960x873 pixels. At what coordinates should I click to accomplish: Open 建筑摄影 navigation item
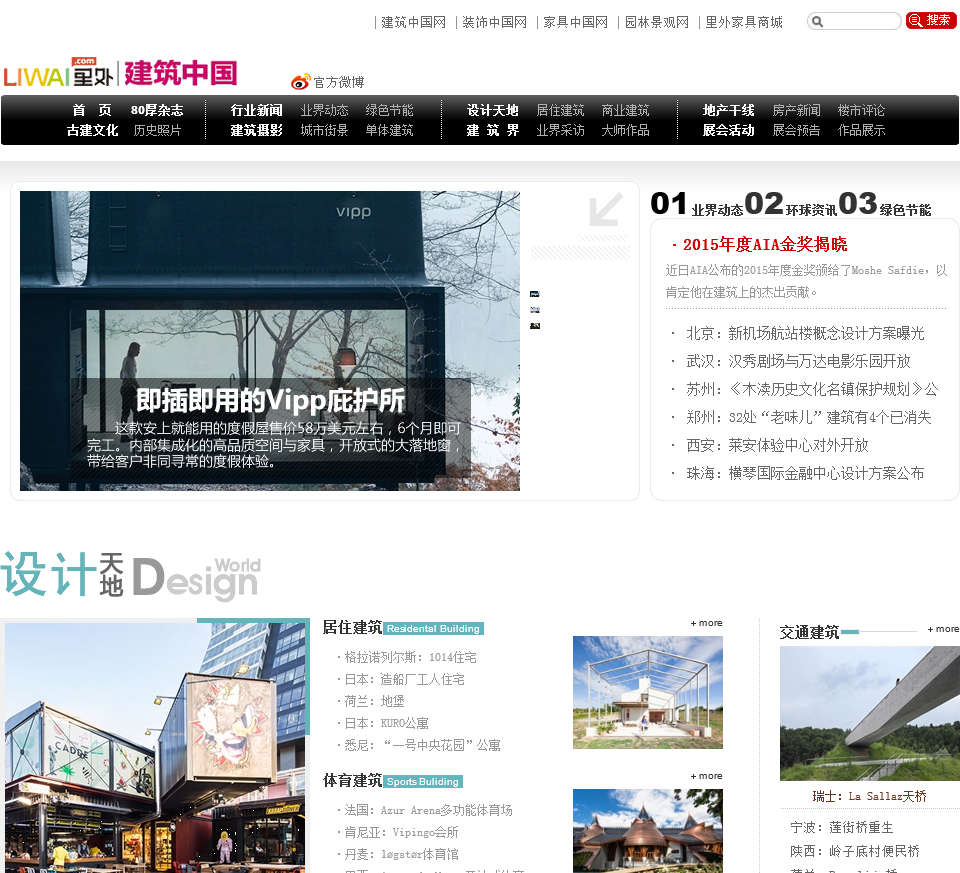tap(257, 130)
